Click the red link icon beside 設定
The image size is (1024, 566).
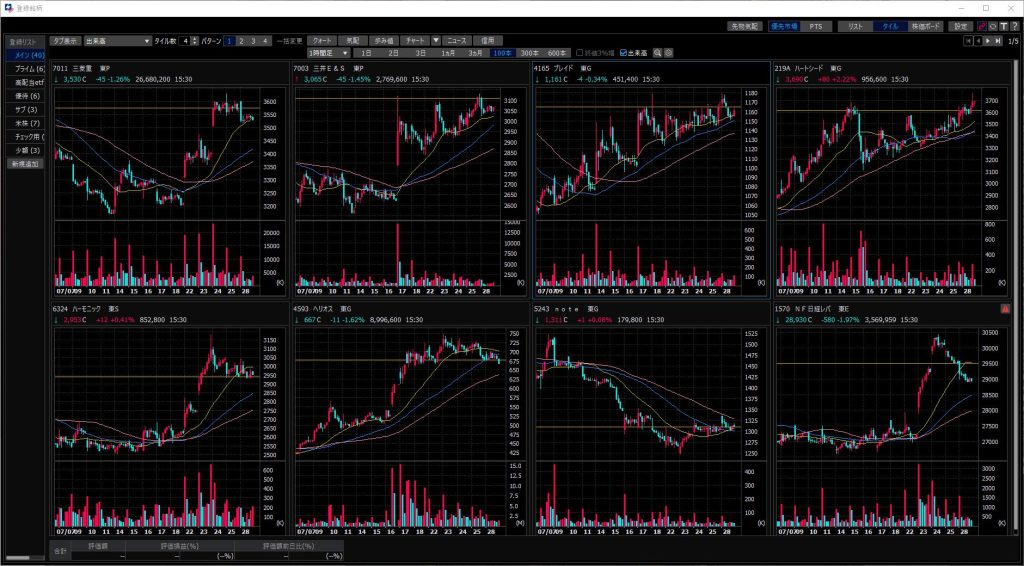point(981,26)
